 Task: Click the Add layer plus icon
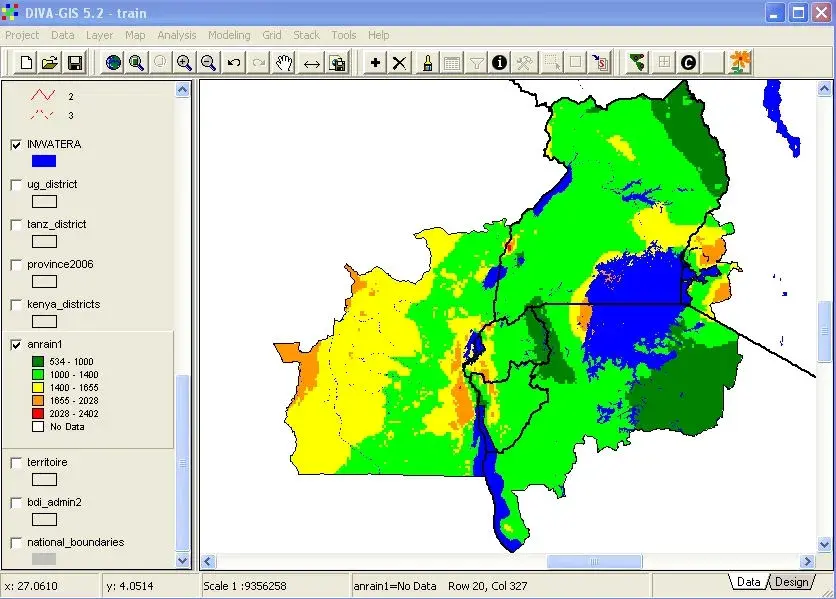click(x=375, y=63)
